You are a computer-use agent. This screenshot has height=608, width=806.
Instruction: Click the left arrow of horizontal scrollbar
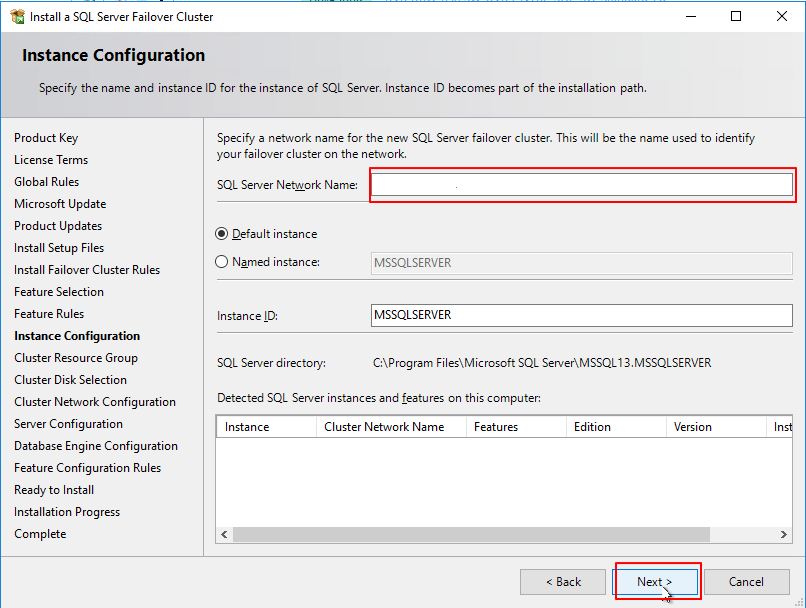point(224,535)
